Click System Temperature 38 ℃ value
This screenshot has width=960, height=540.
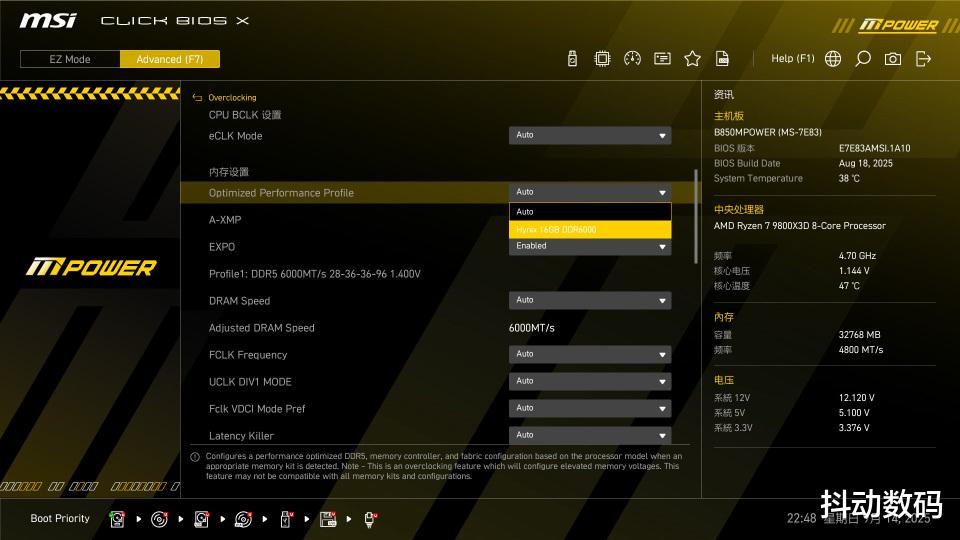point(849,179)
